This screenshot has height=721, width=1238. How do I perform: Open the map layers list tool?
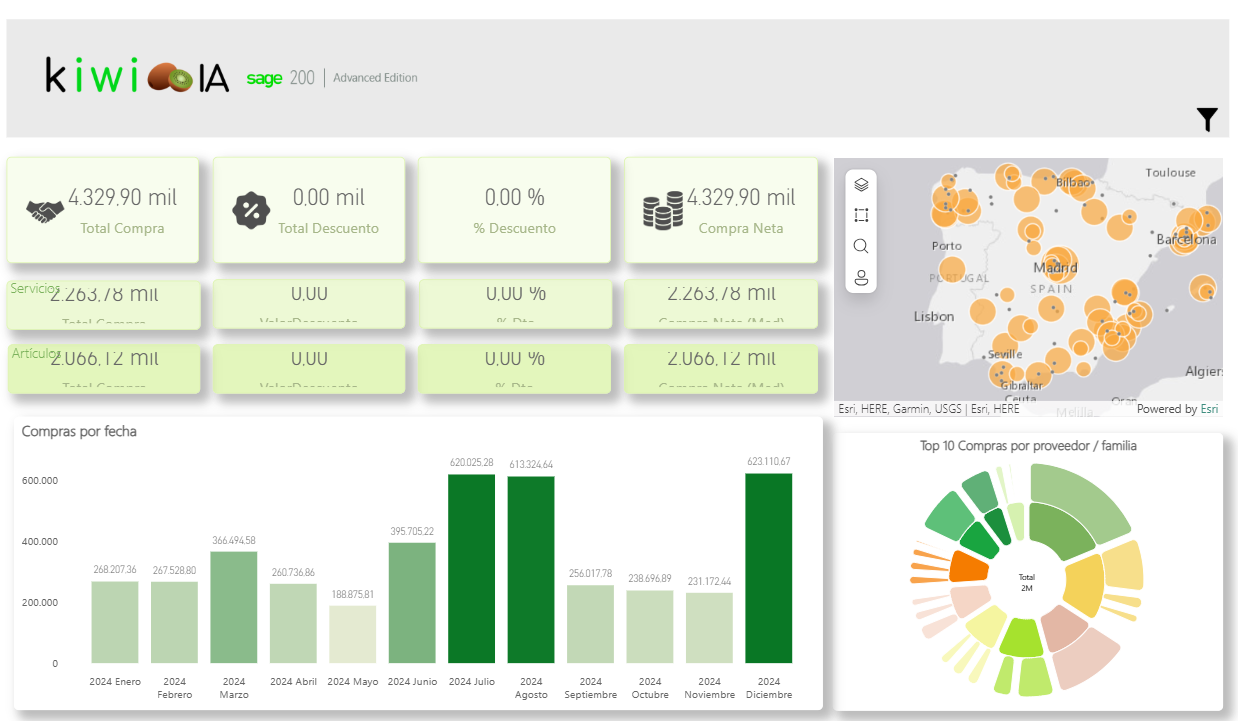pyautogui.click(x=861, y=185)
